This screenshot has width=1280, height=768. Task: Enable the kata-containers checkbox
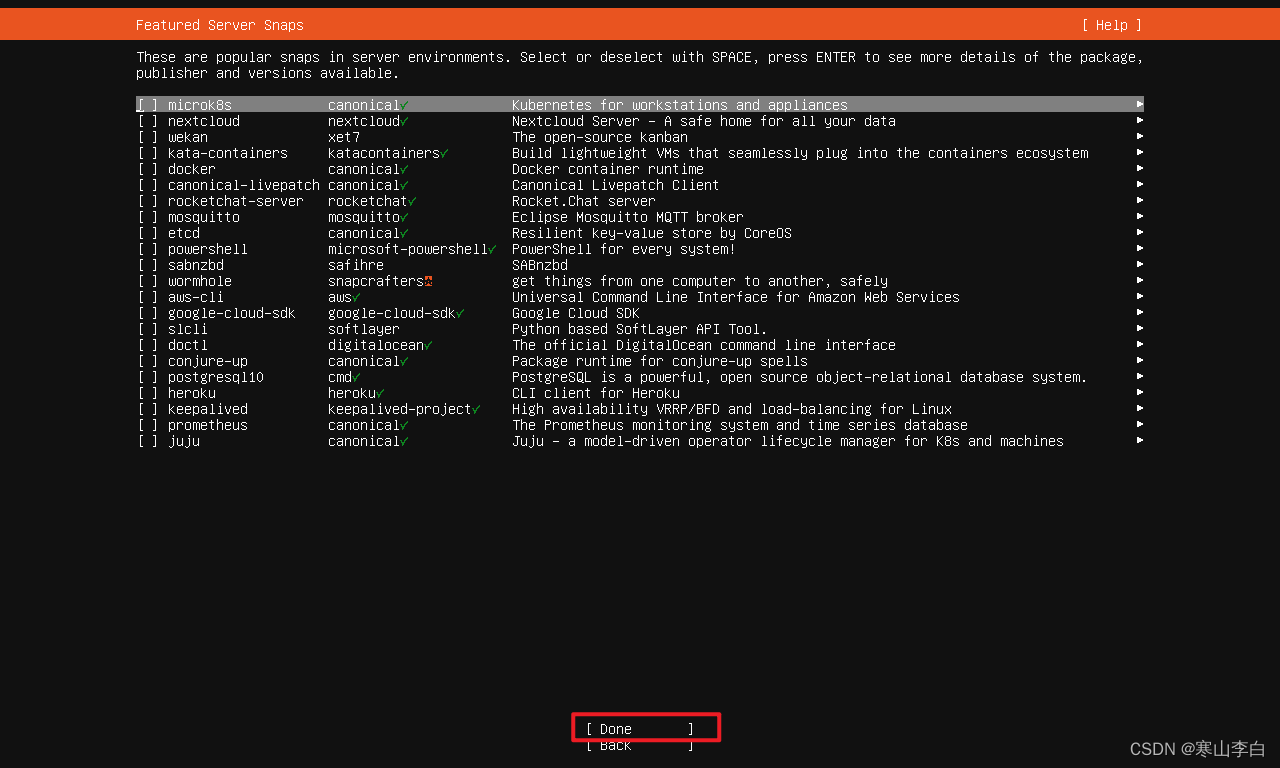pyautogui.click(x=148, y=153)
